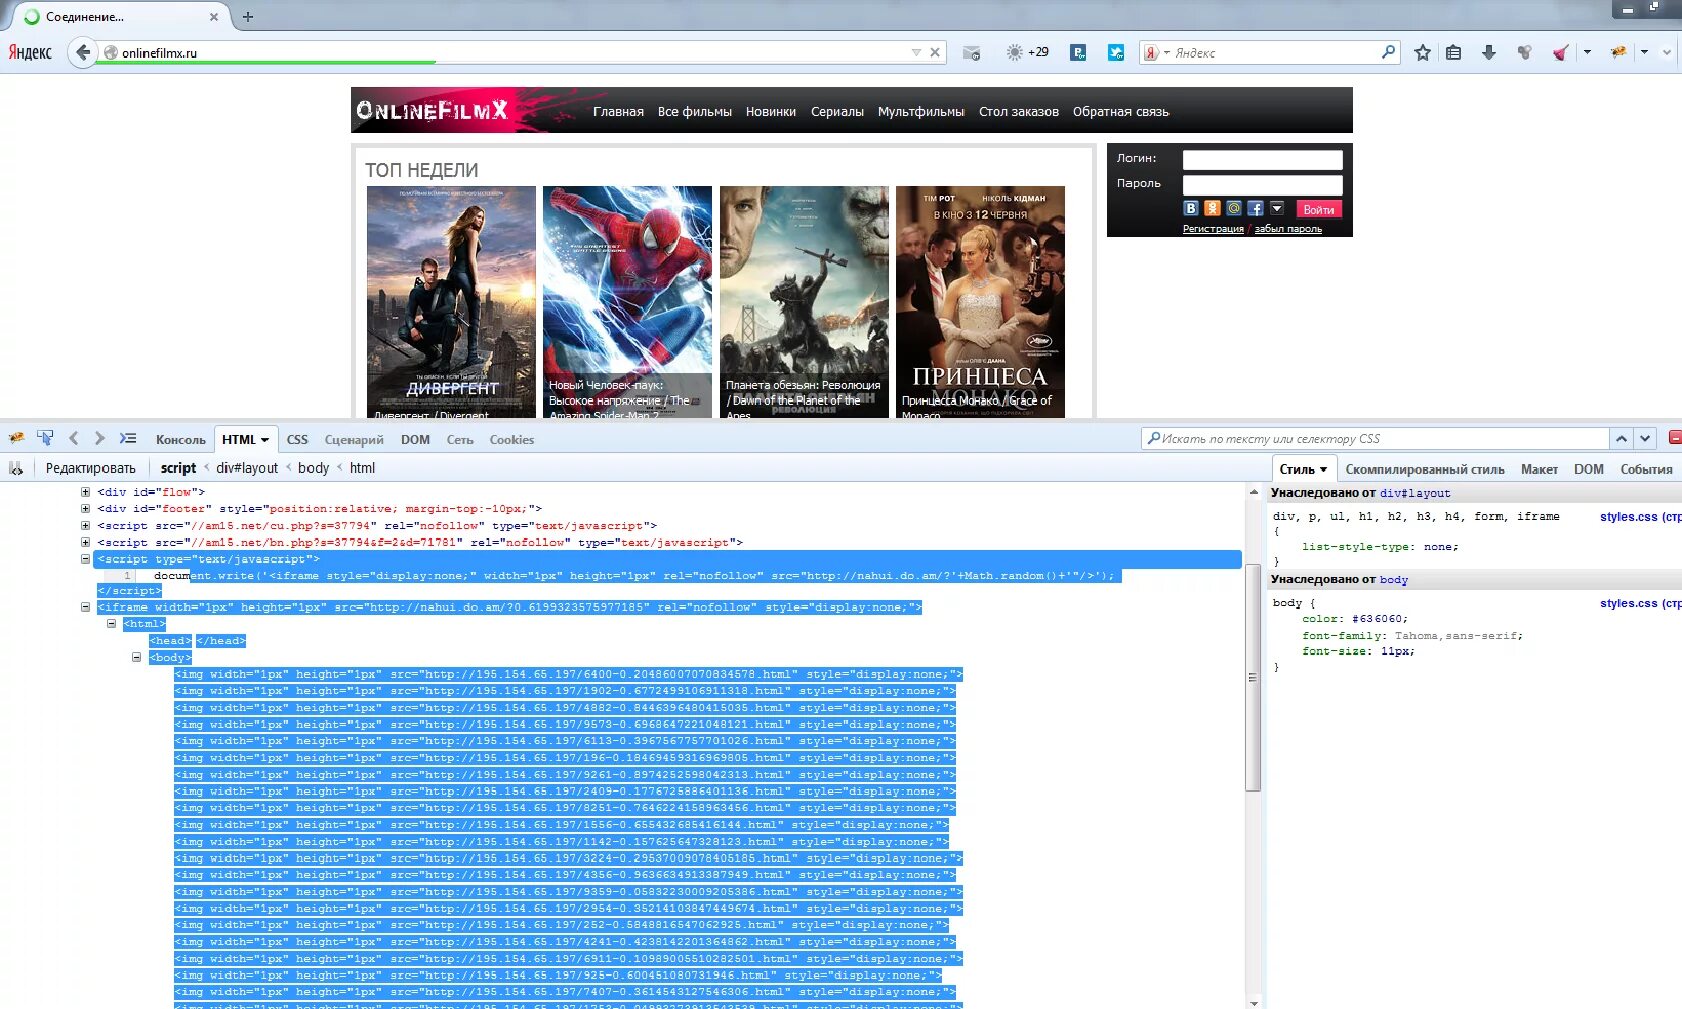Click the Firebug search by text field

(x=1376, y=439)
